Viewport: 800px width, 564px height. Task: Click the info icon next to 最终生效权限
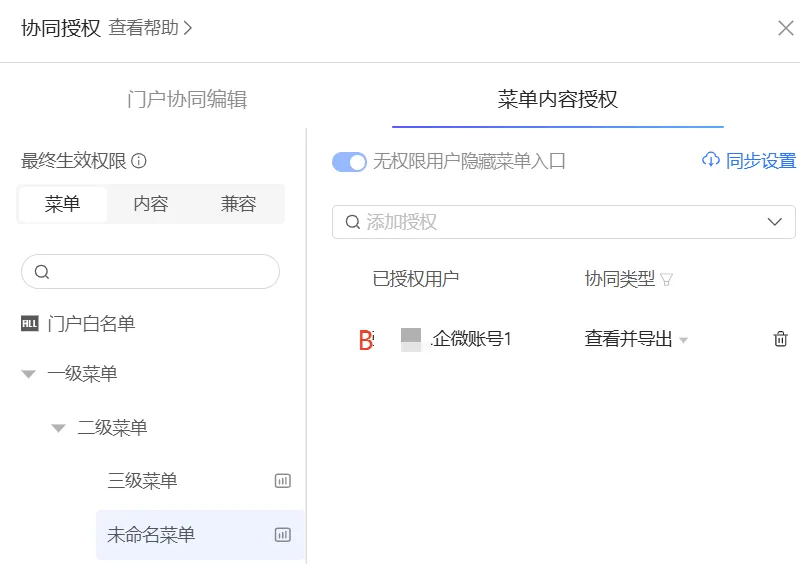pyautogui.click(x=139, y=161)
